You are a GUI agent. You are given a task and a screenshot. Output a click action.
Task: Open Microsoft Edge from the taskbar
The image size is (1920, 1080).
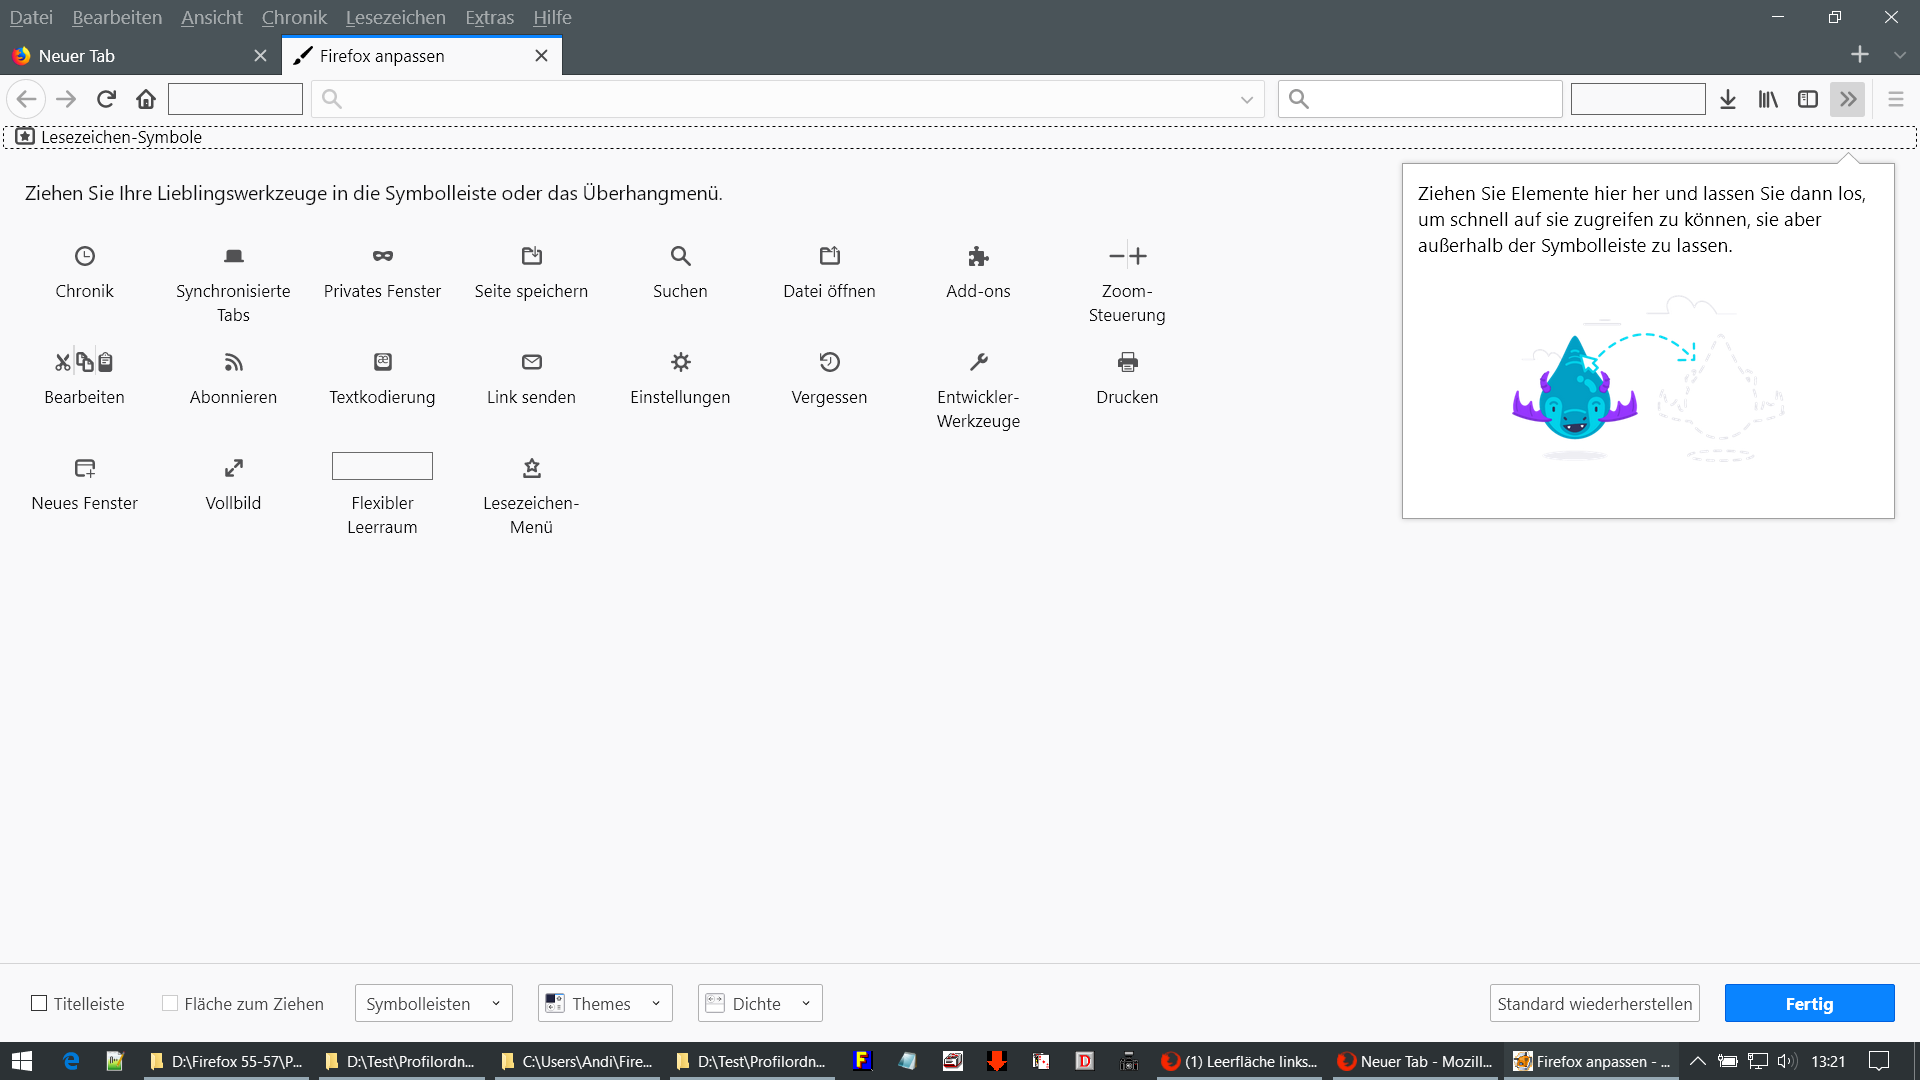71,1061
